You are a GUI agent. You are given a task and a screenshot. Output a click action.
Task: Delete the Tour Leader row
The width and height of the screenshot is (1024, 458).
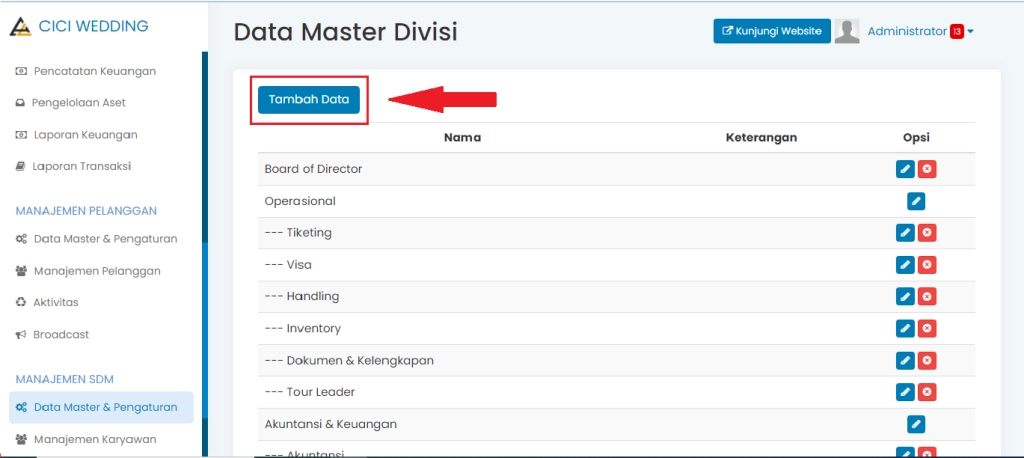[927, 392]
